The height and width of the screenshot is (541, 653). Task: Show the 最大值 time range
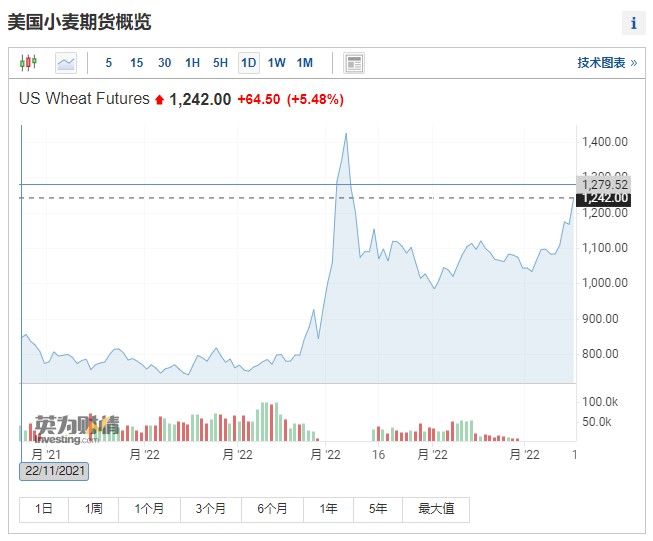click(436, 509)
